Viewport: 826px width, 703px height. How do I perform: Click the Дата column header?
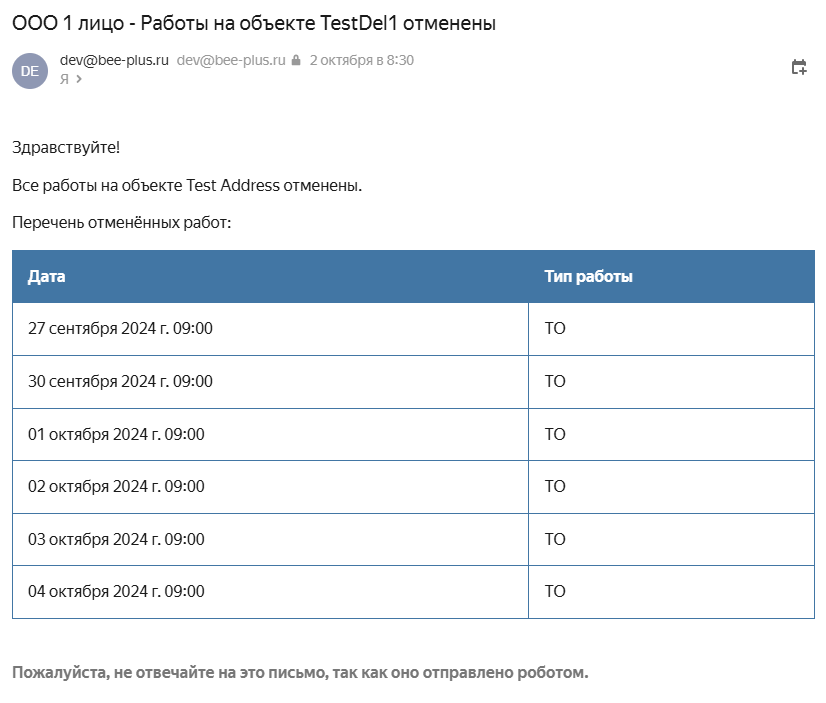pos(47,277)
